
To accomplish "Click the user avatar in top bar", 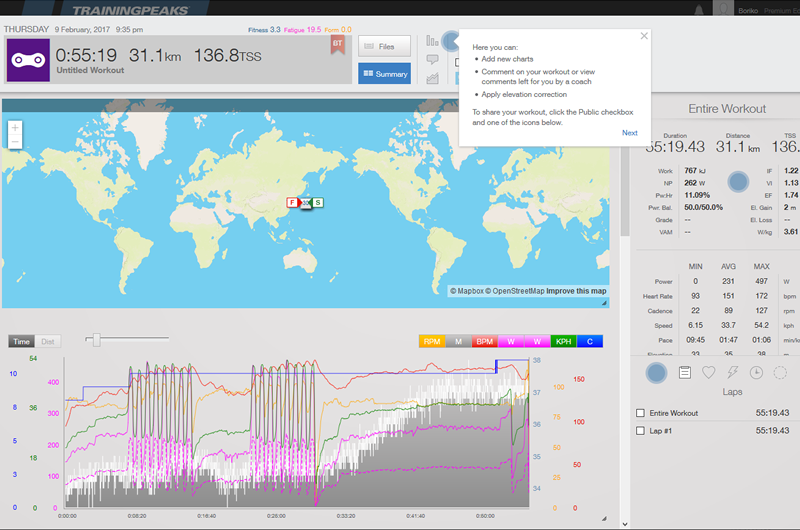I will [722, 8].
